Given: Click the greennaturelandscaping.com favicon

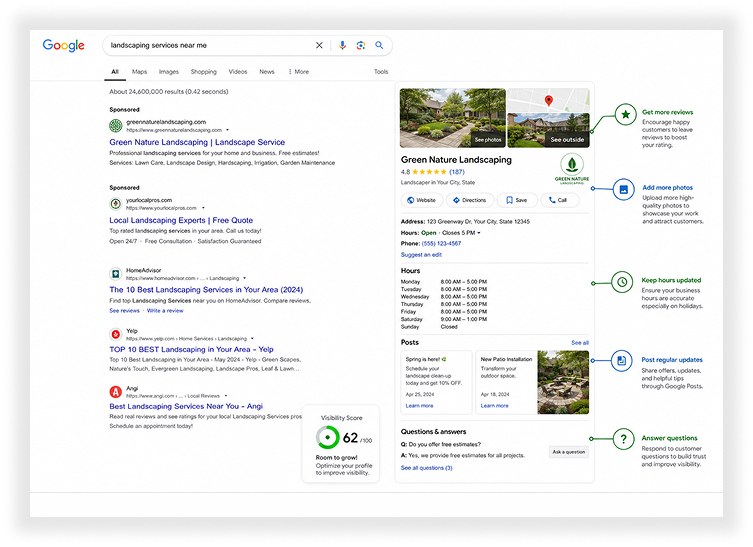Looking at the screenshot, I should [115, 126].
